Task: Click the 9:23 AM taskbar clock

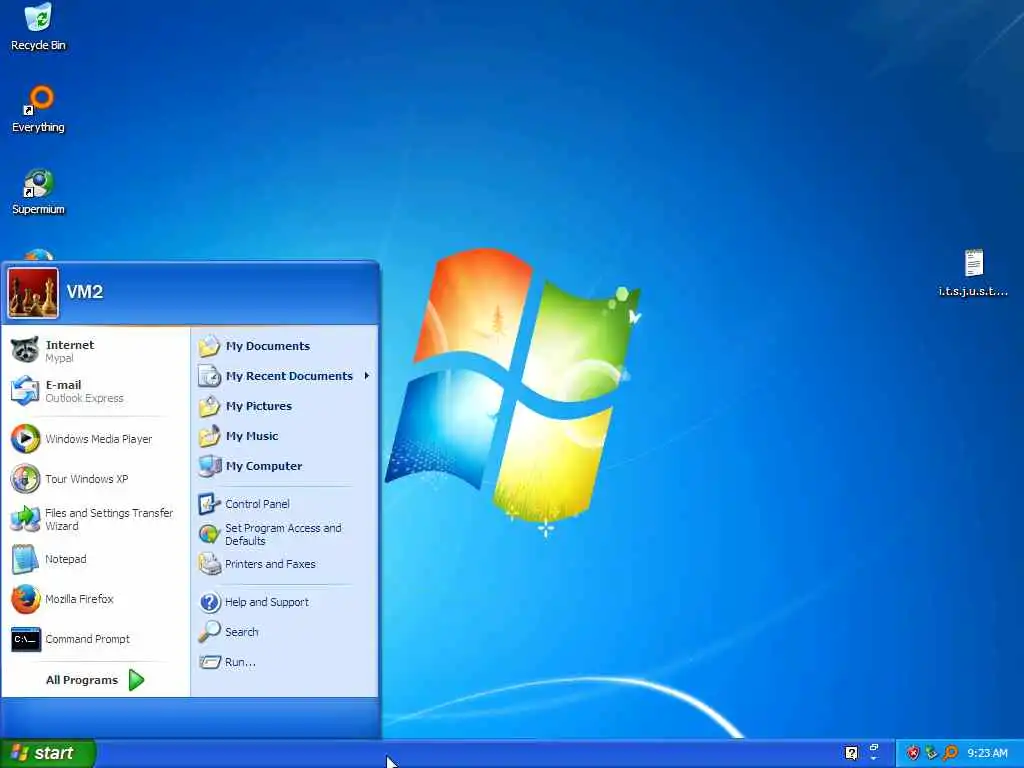Action: coord(987,753)
